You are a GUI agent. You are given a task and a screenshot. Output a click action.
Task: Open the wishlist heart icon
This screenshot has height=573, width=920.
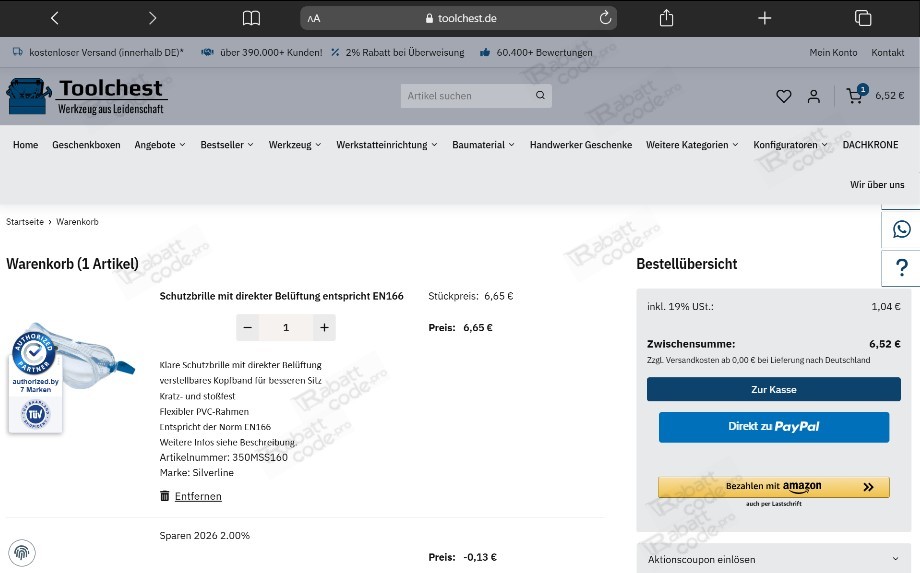point(783,96)
